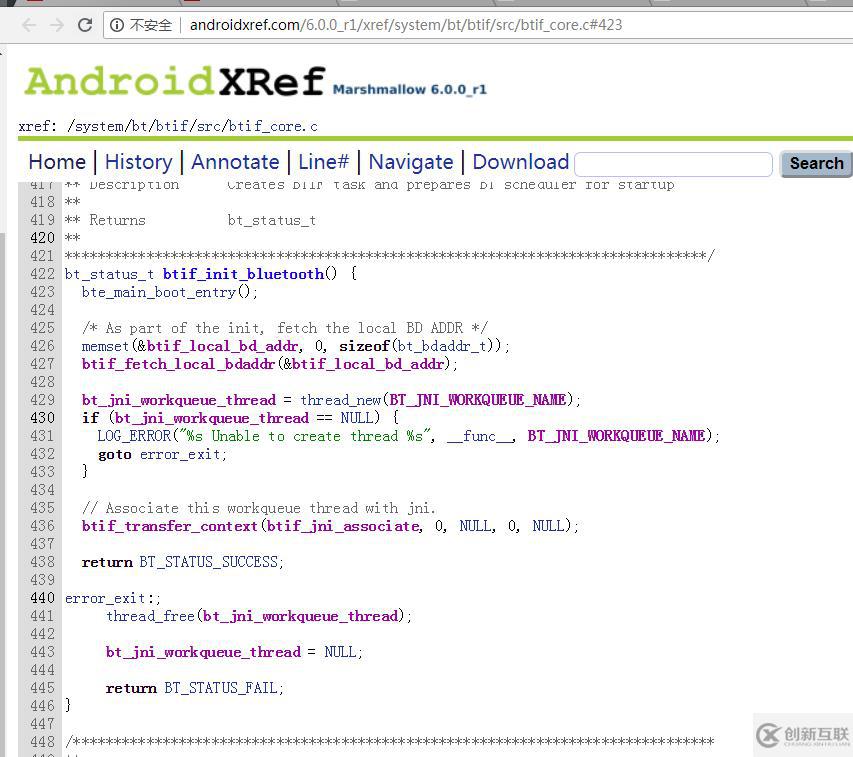853x757 pixels.
Task: Toggle Line# display link
Action: (x=324, y=162)
